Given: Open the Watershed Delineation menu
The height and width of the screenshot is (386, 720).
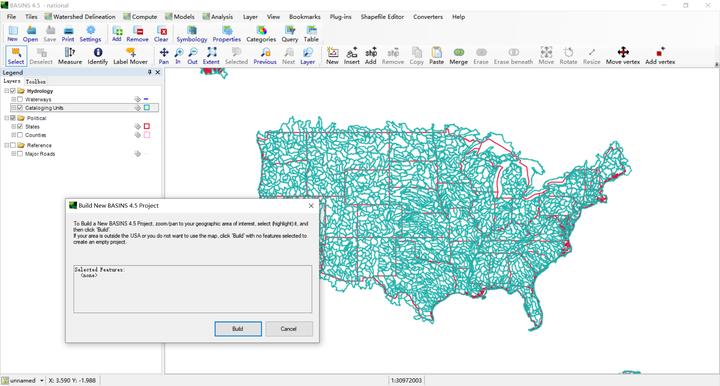Looking at the screenshot, I should click(80, 17).
